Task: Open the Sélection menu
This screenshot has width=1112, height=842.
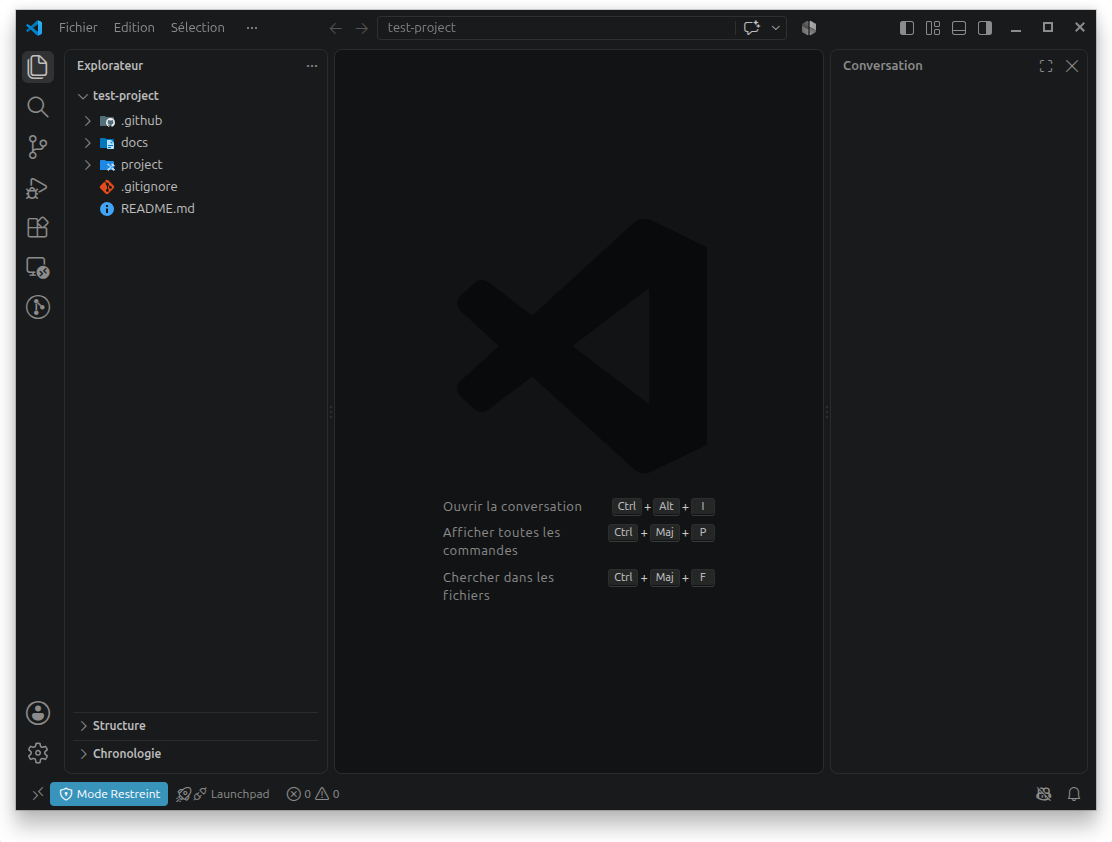Action: [198, 28]
